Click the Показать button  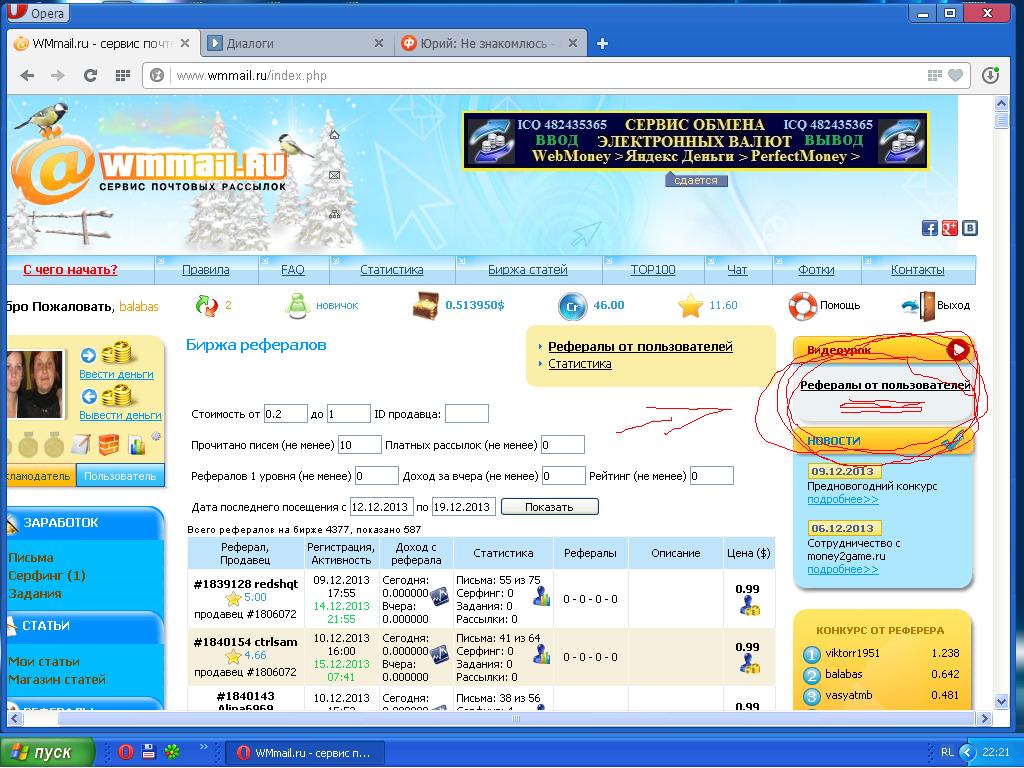click(549, 507)
